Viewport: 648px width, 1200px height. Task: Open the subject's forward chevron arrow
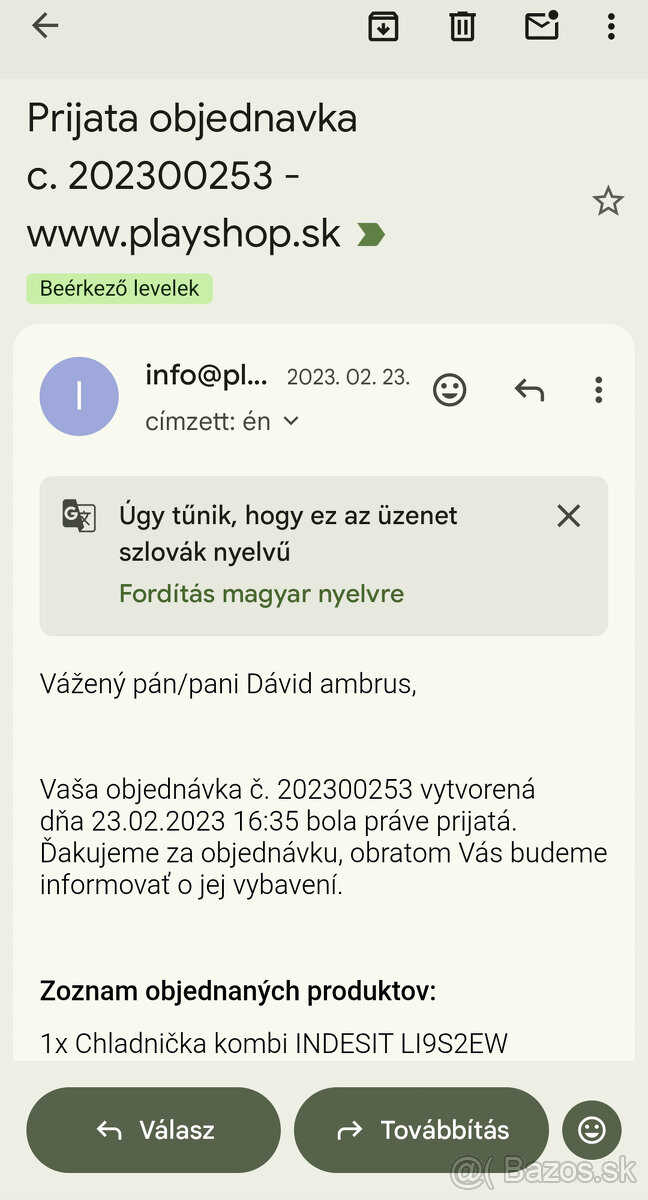371,233
